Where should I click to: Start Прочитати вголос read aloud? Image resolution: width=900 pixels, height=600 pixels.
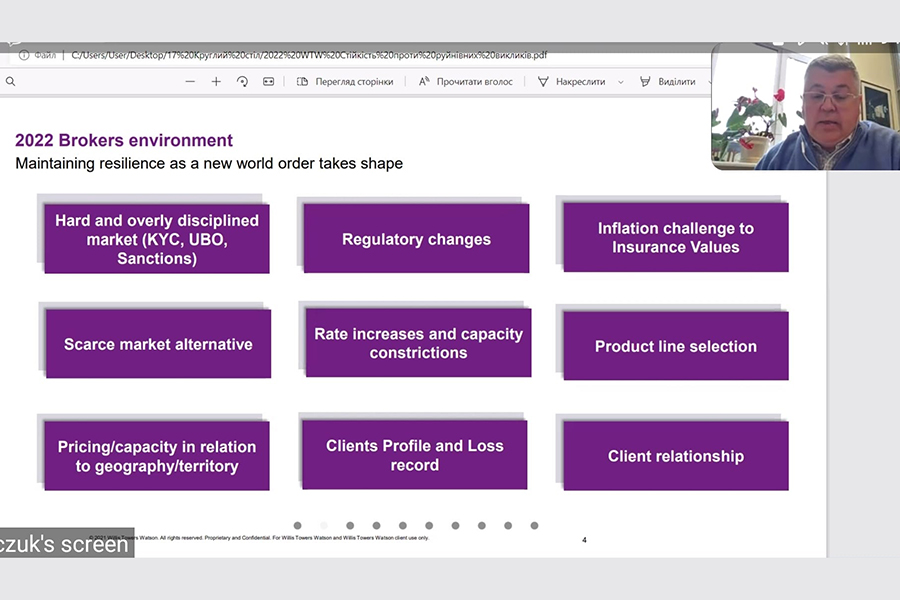point(465,82)
